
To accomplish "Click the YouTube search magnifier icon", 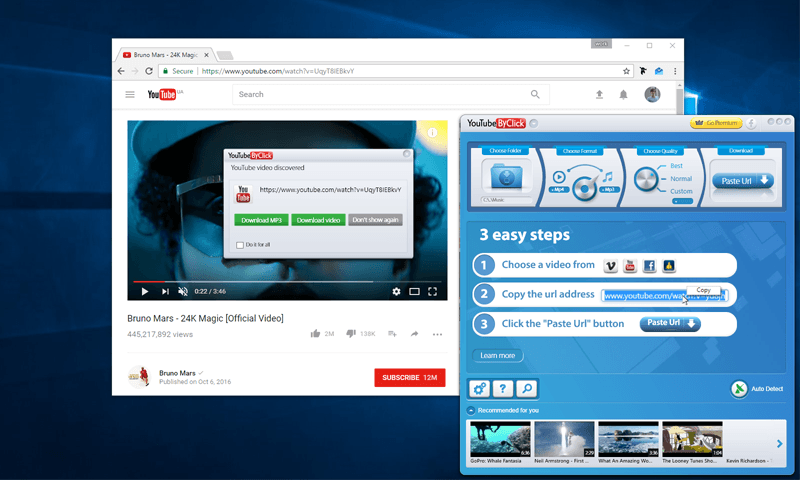I will click(535, 94).
